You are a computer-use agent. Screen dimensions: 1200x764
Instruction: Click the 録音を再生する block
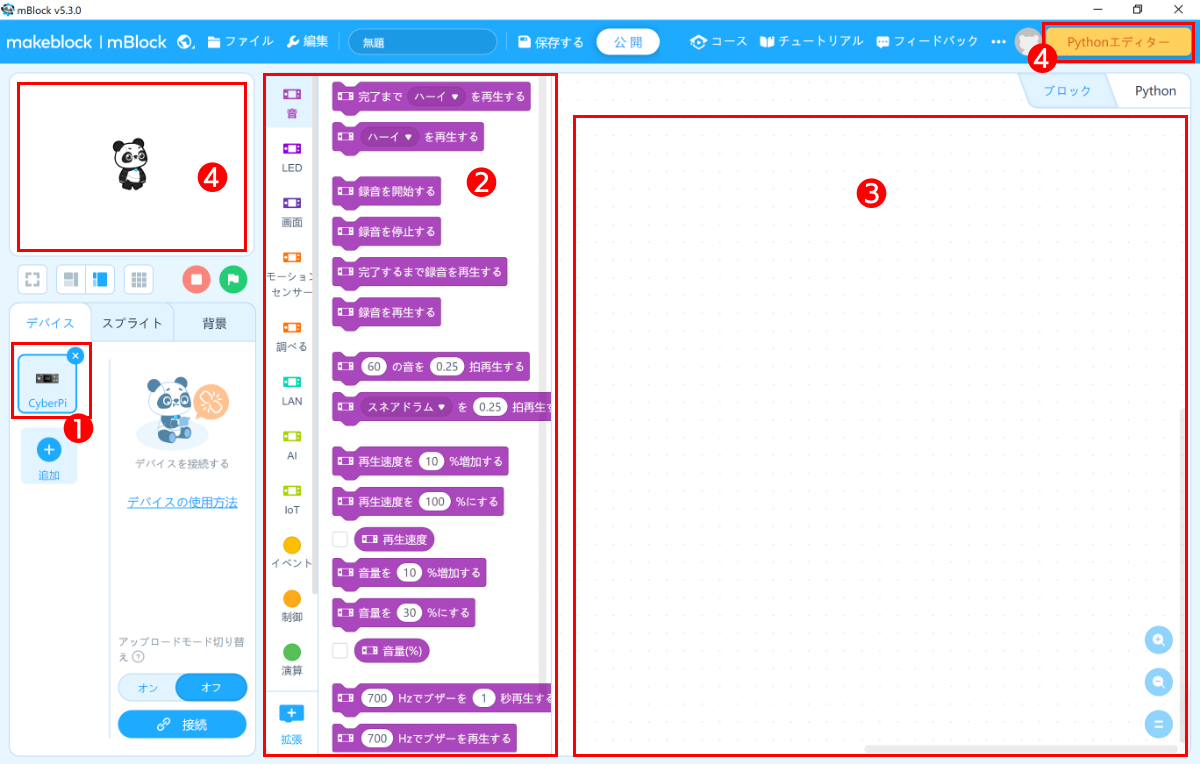[x=386, y=313]
